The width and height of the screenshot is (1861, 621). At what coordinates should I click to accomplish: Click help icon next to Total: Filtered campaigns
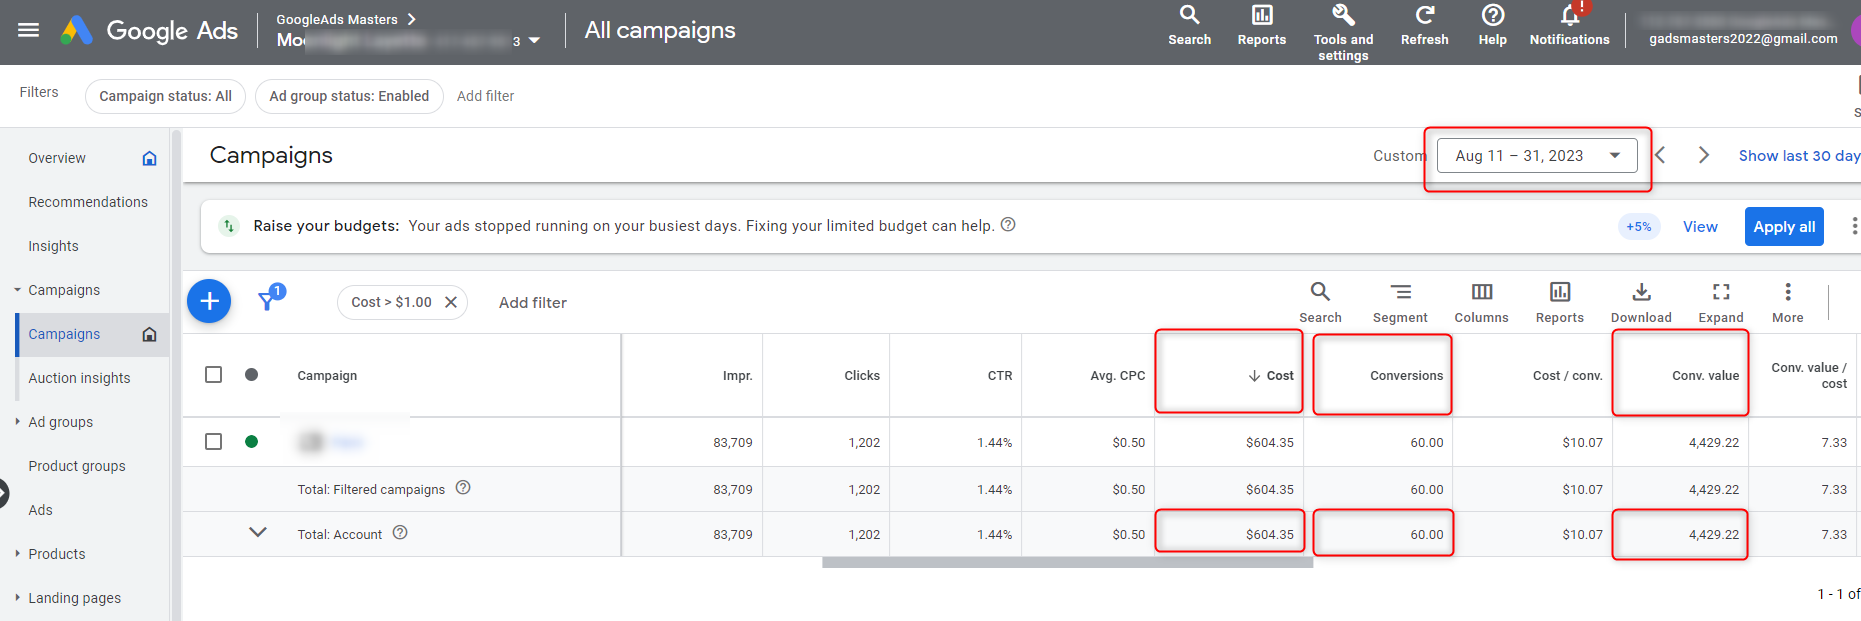click(x=463, y=488)
